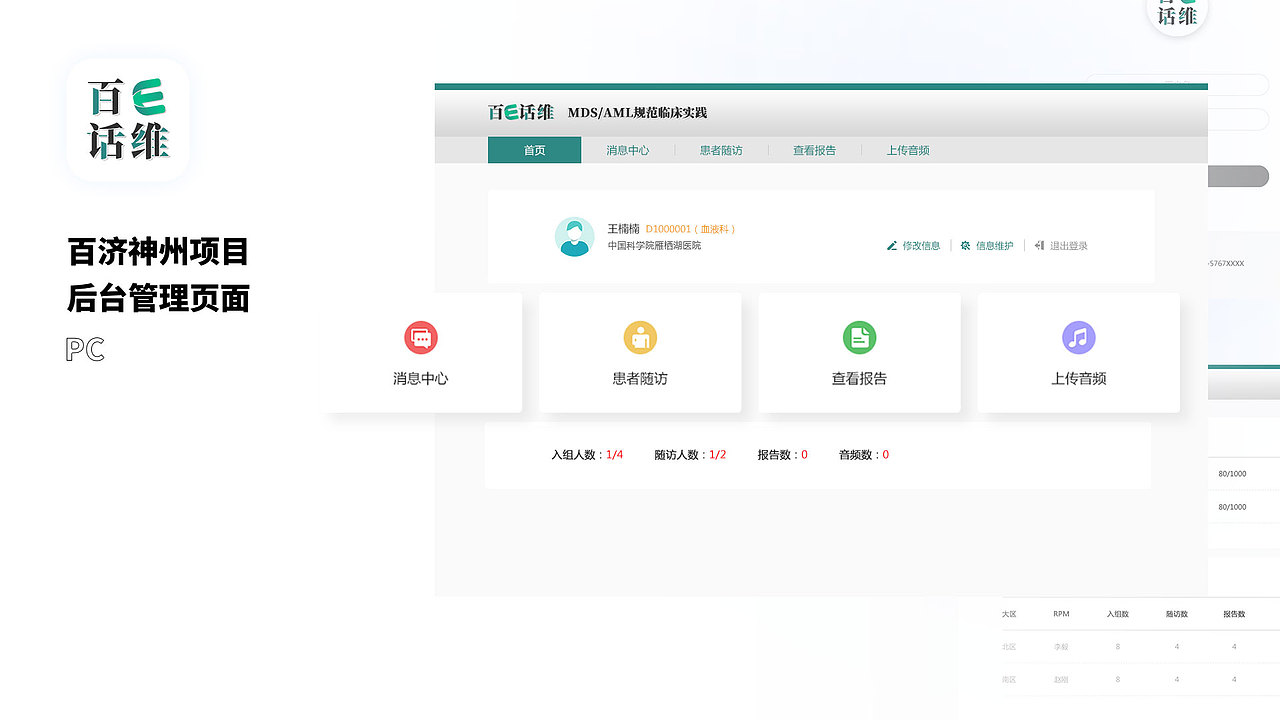The height and width of the screenshot is (720, 1280).
Task: Click the heading 后台管理页面
Action: (x=158, y=298)
